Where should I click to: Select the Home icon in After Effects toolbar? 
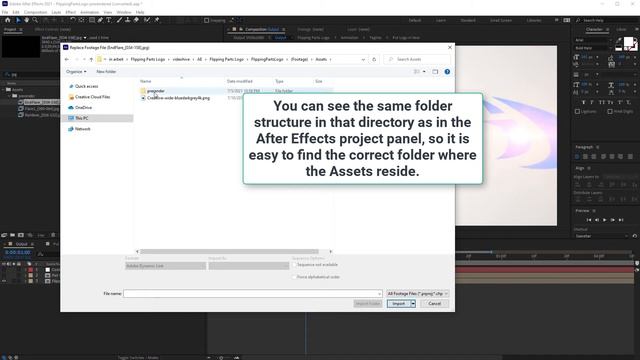coord(7,20)
